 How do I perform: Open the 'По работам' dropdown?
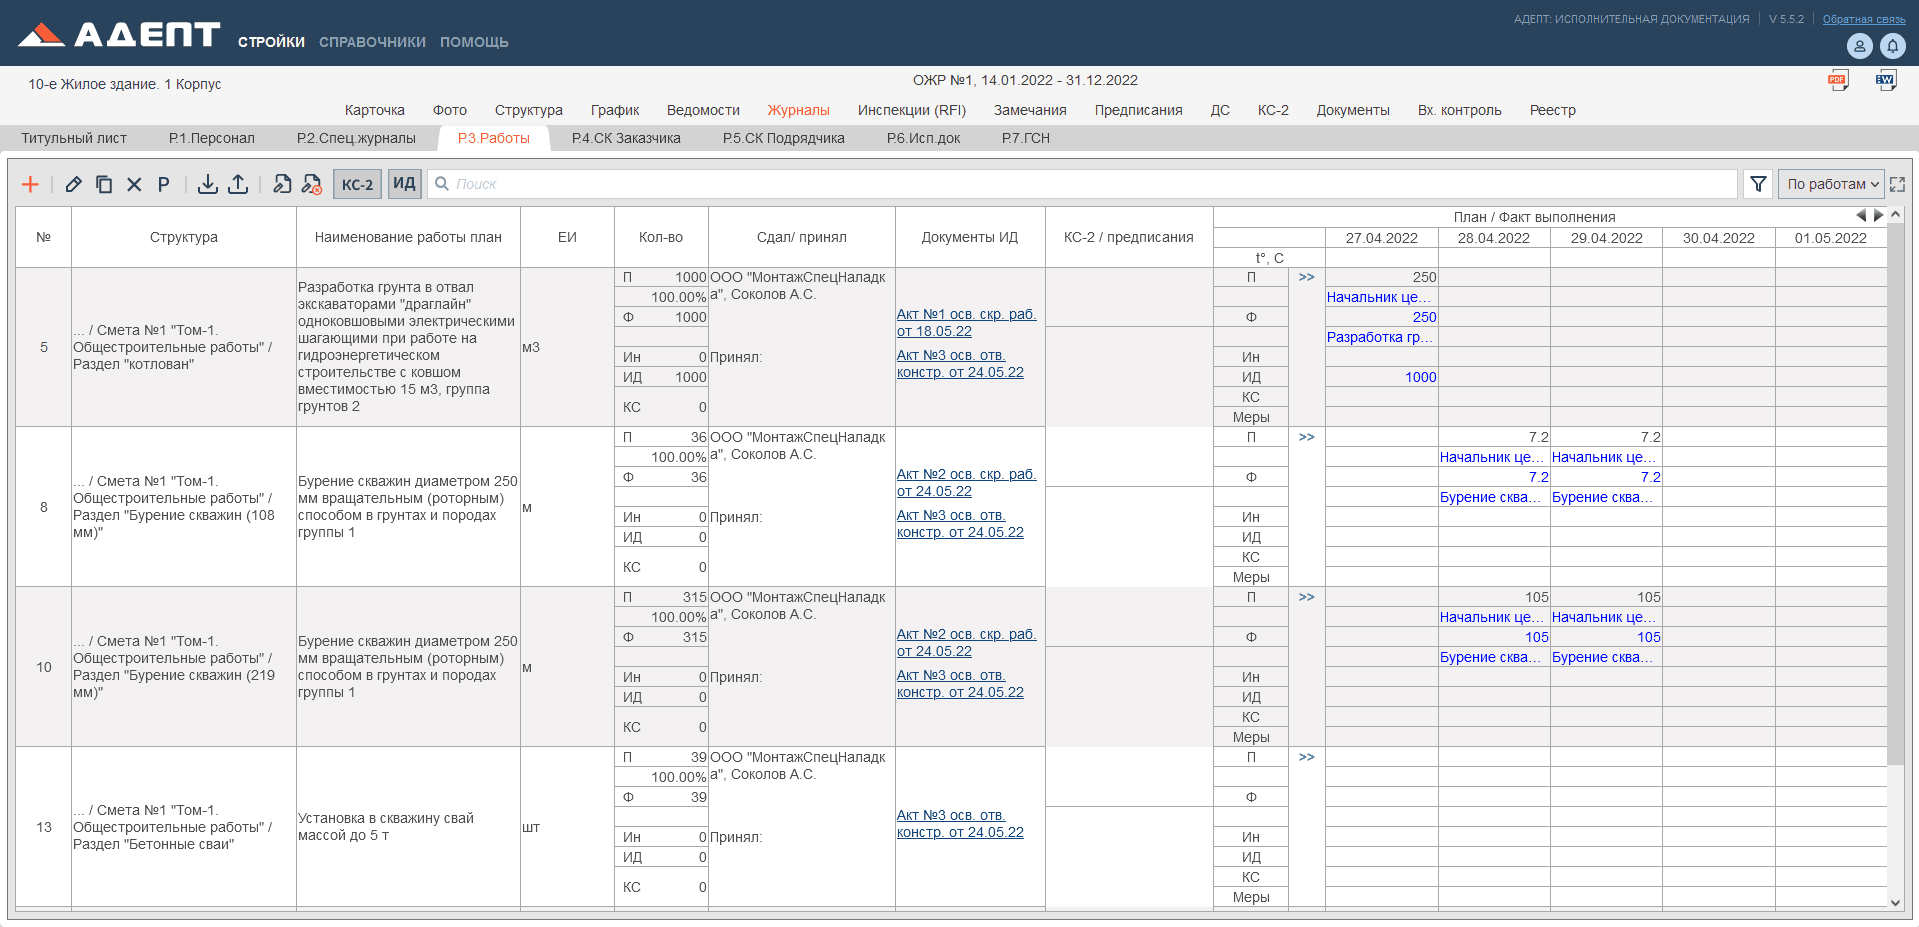(1830, 184)
